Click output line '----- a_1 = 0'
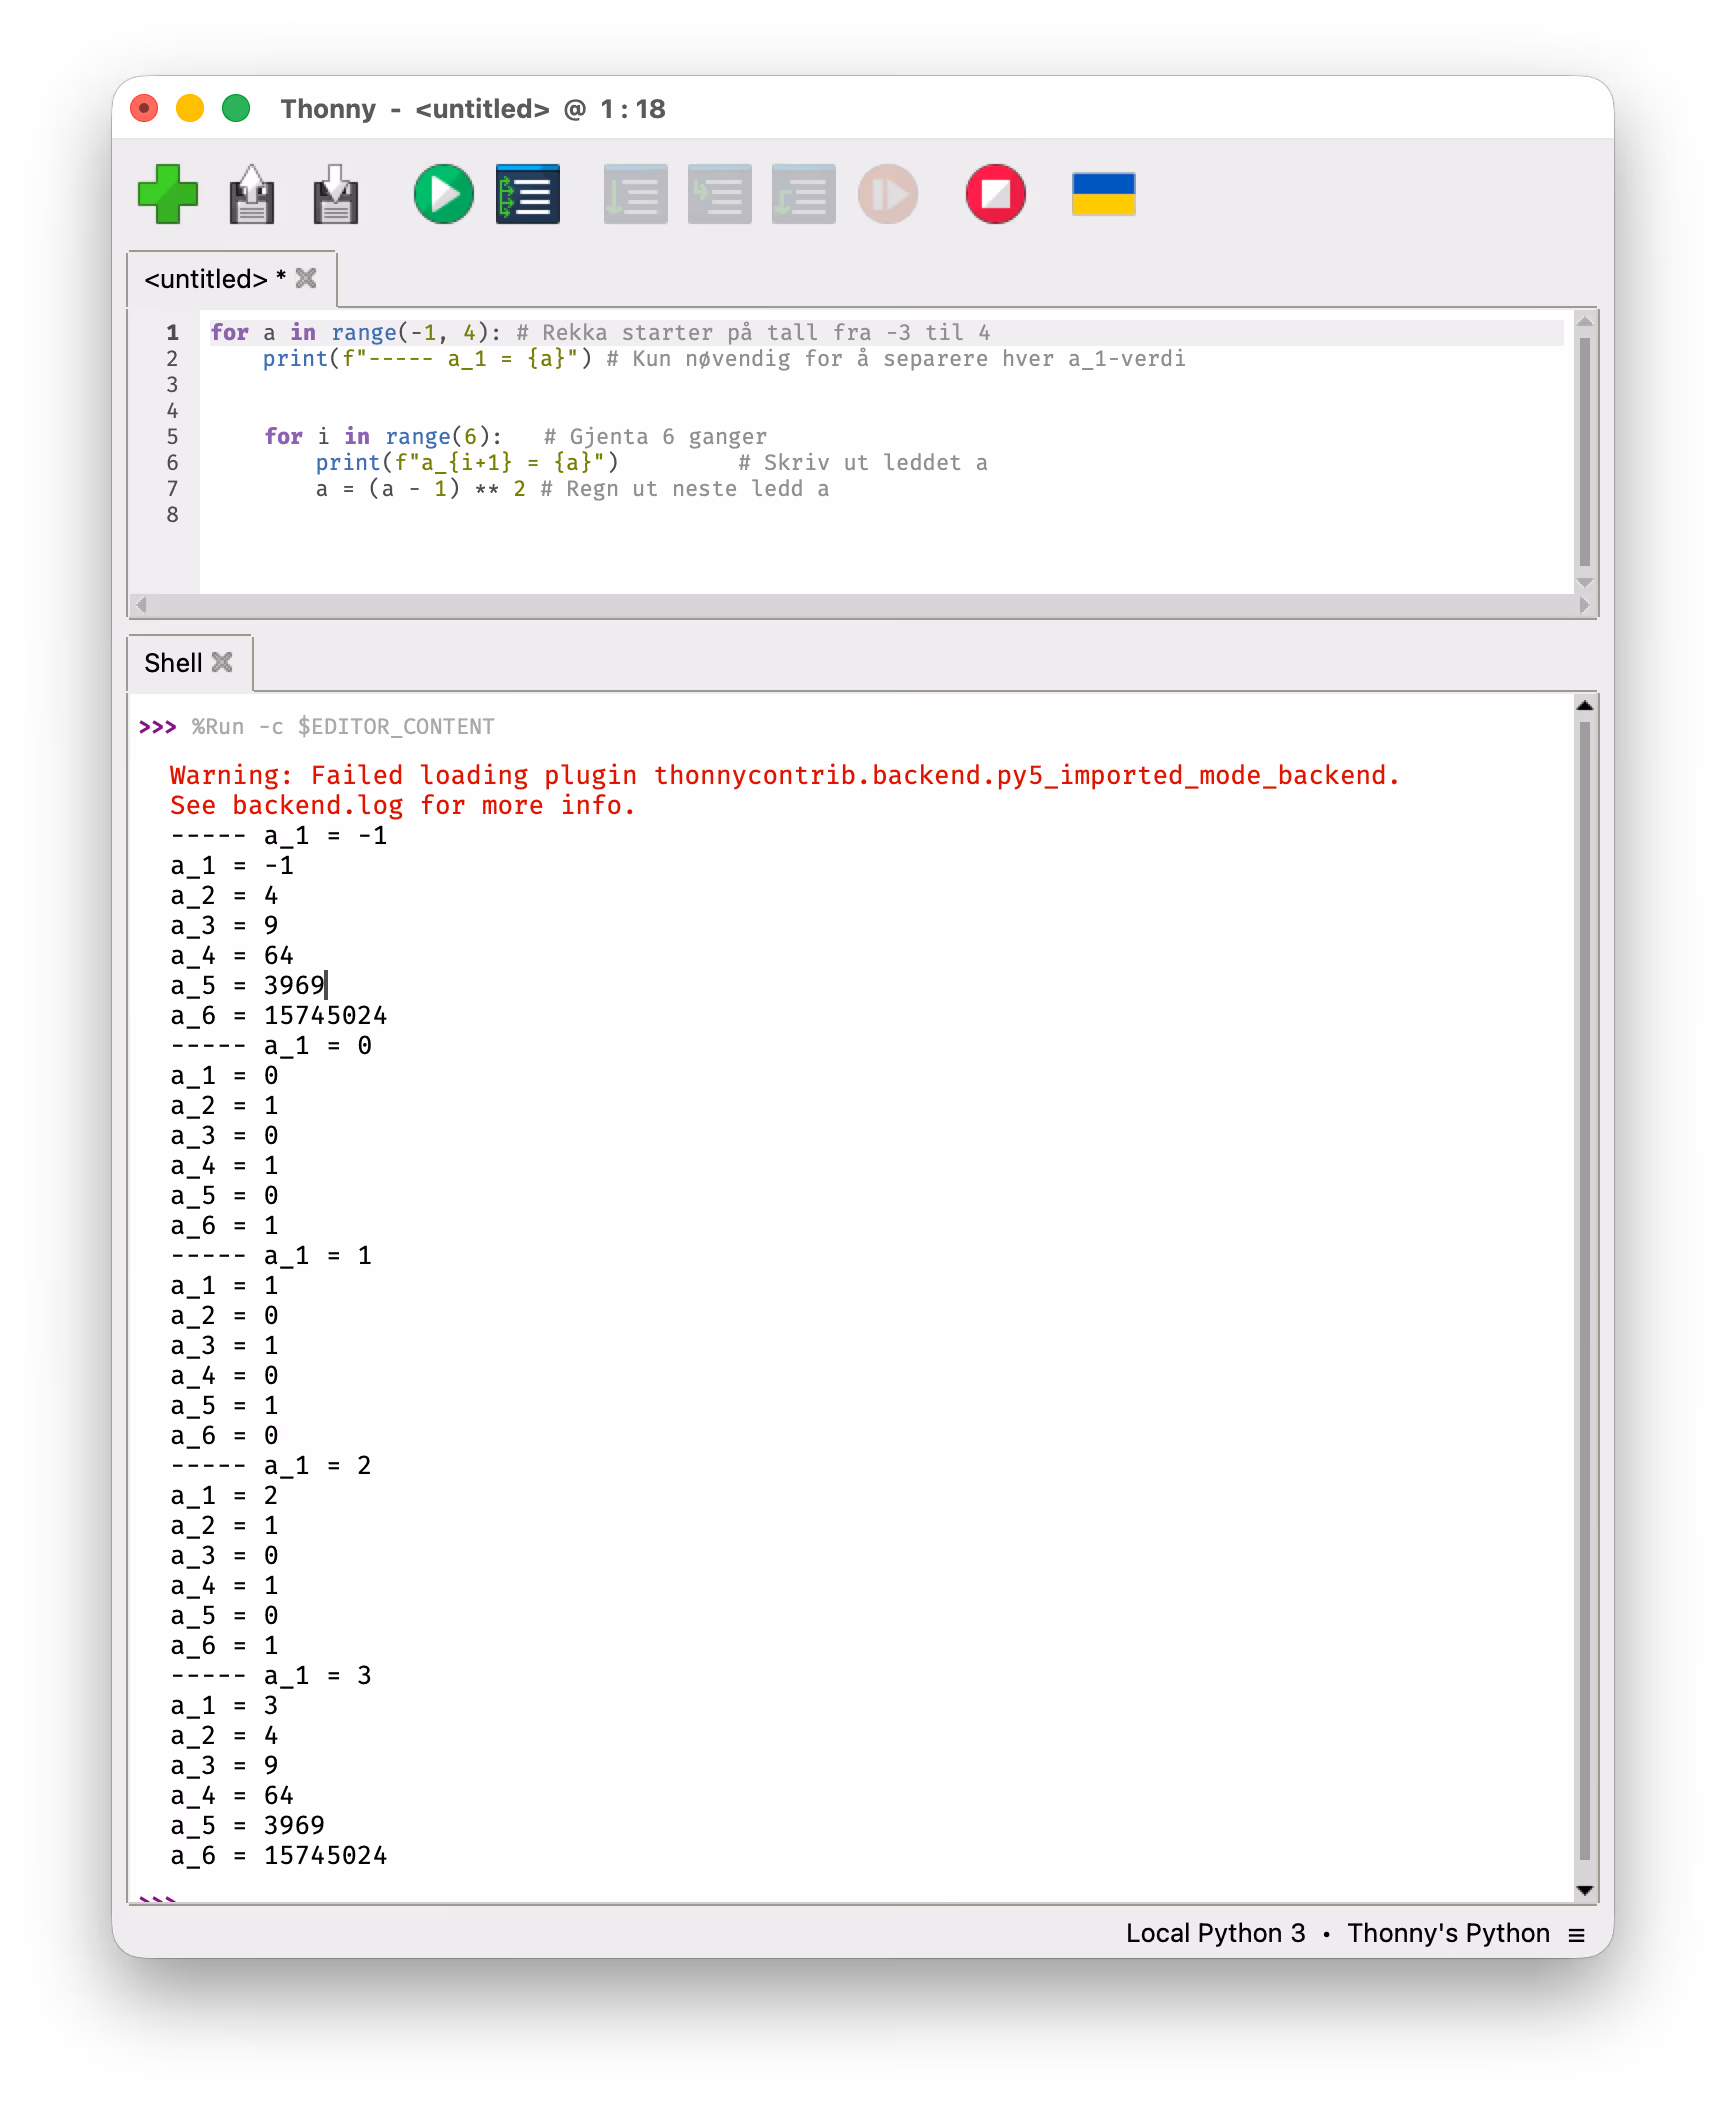This screenshot has width=1726, height=2106. pyautogui.click(x=271, y=1045)
